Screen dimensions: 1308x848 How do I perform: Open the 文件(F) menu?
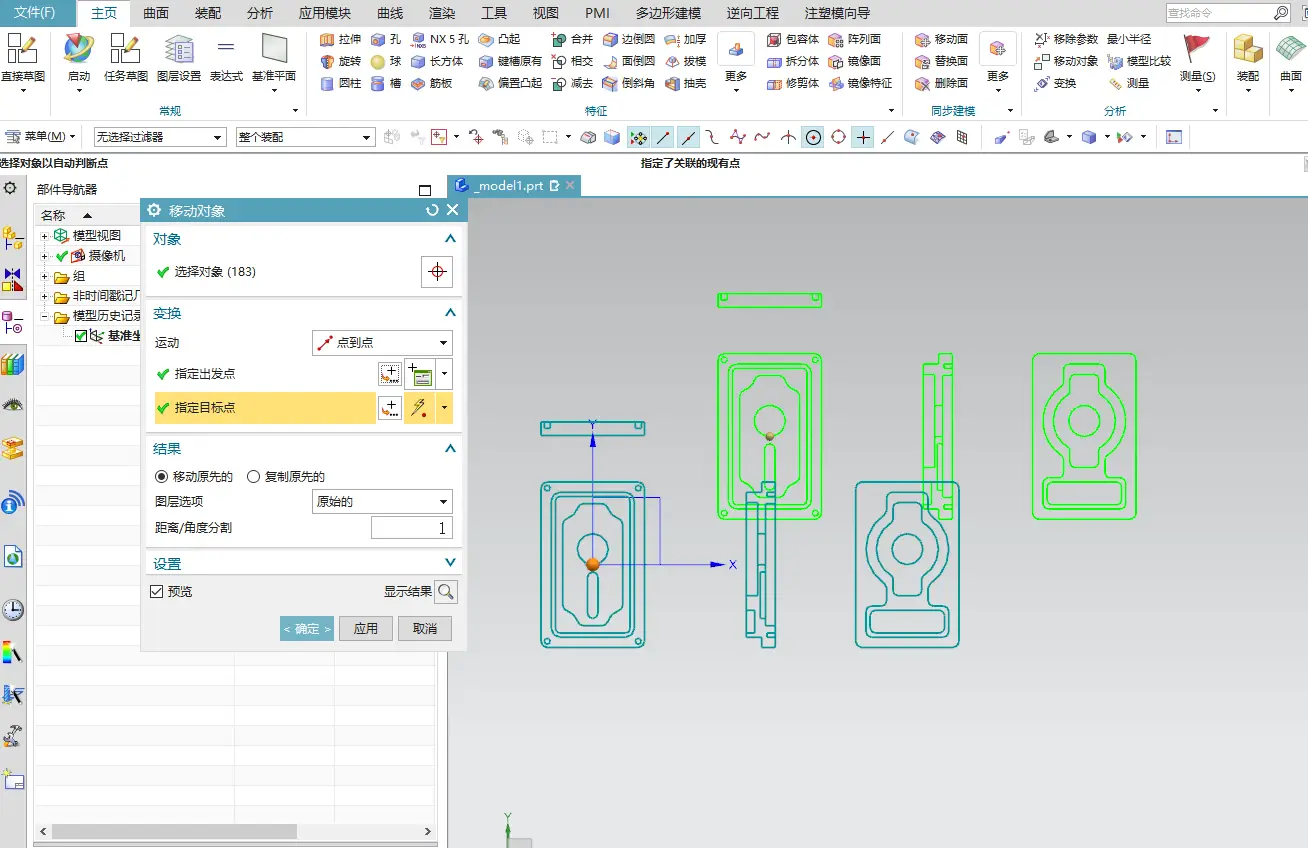[x=34, y=13]
